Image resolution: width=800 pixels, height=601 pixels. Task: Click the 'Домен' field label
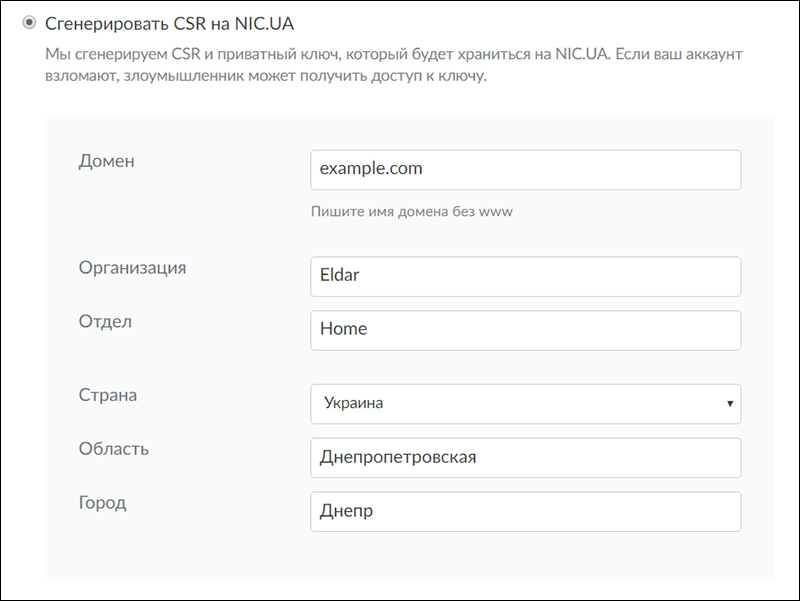(106, 161)
